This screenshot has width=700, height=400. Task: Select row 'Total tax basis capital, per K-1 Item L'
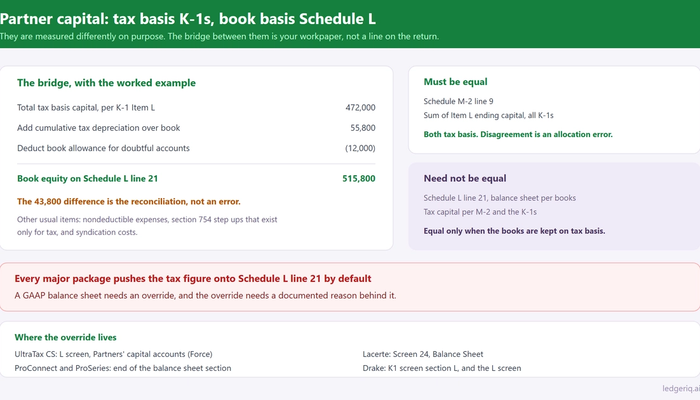pyautogui.click(x=196, y=108)
